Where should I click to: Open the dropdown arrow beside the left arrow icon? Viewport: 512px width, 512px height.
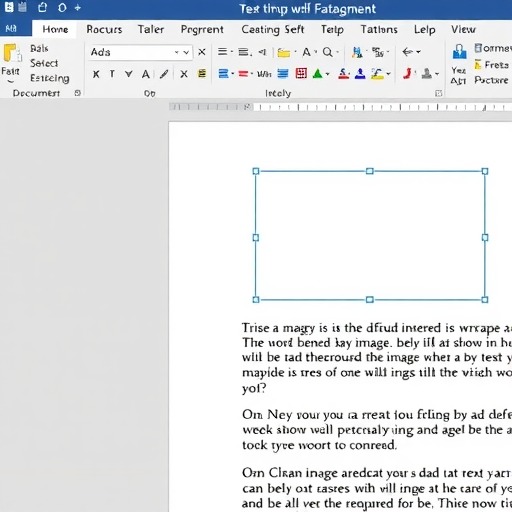(x=418, y=52)
